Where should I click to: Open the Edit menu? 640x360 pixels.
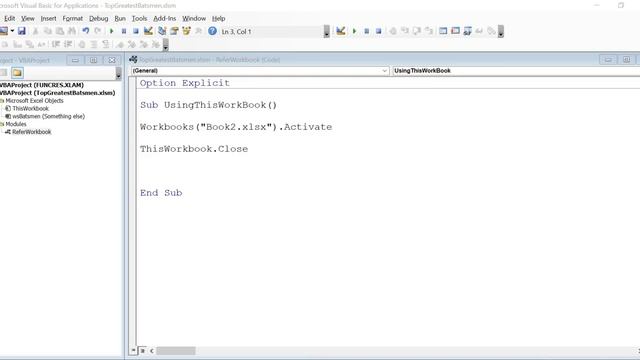[x=9, y=18]
